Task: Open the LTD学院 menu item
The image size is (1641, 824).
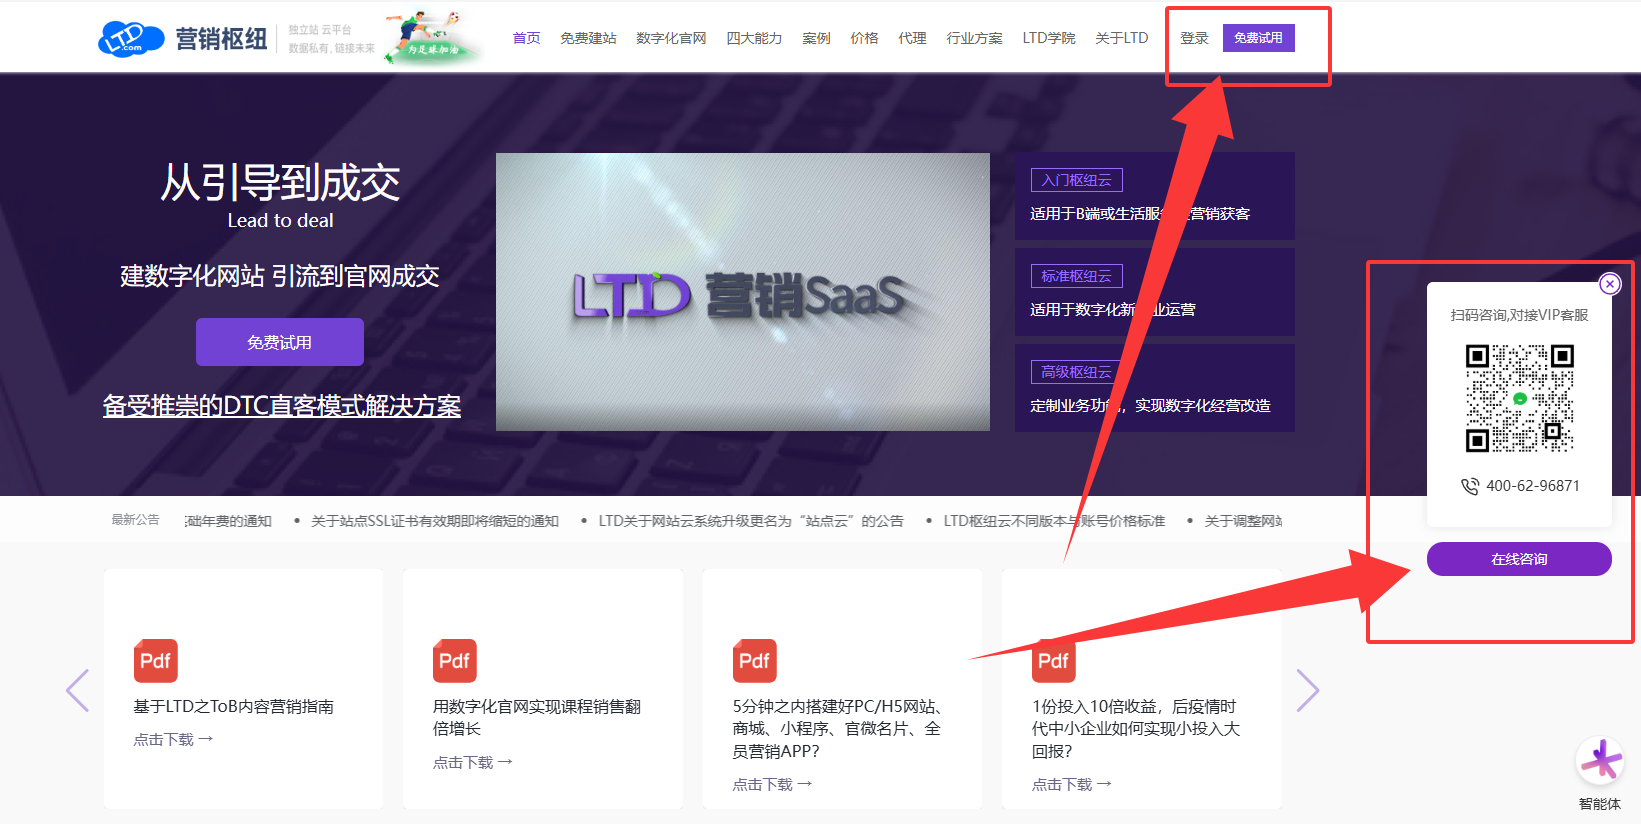Action: coord(1049,38)
